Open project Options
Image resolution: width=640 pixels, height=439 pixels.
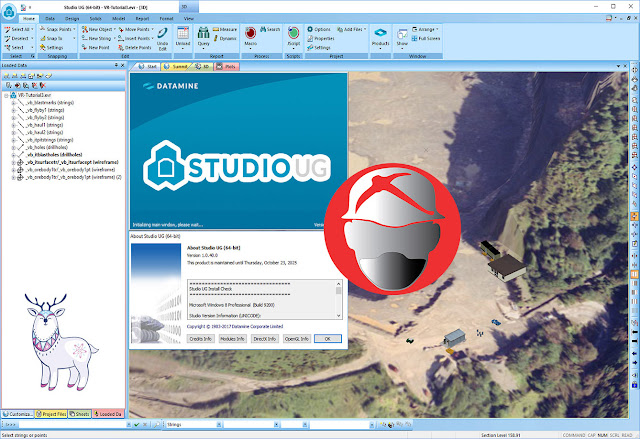point(319,29)
